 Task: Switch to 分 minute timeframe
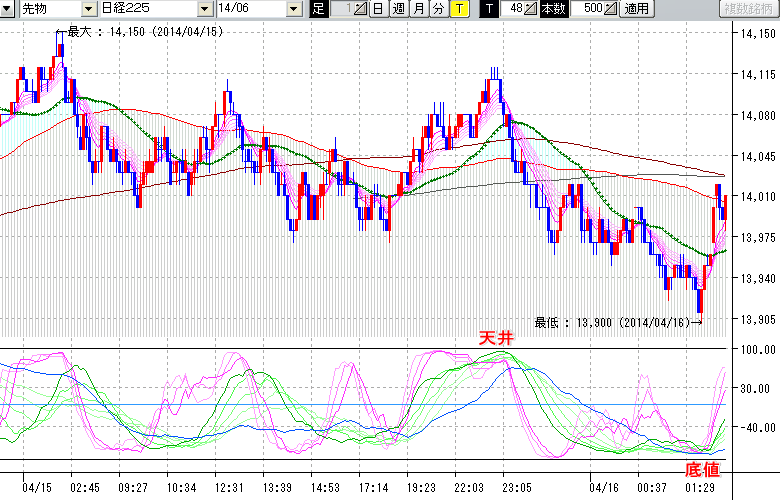pos(438,9)
